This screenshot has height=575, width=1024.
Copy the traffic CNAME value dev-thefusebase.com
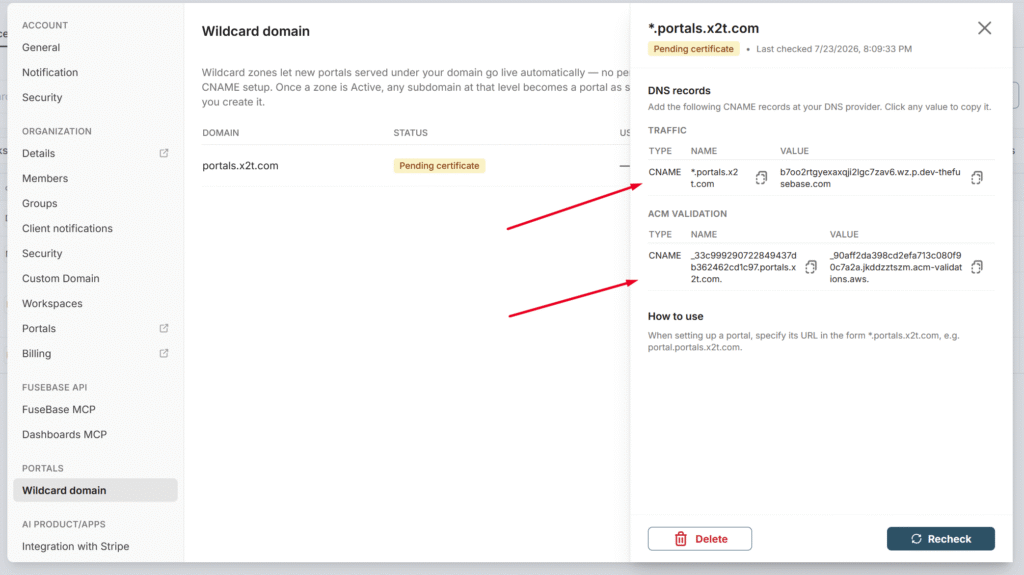(x=976, y=178)
